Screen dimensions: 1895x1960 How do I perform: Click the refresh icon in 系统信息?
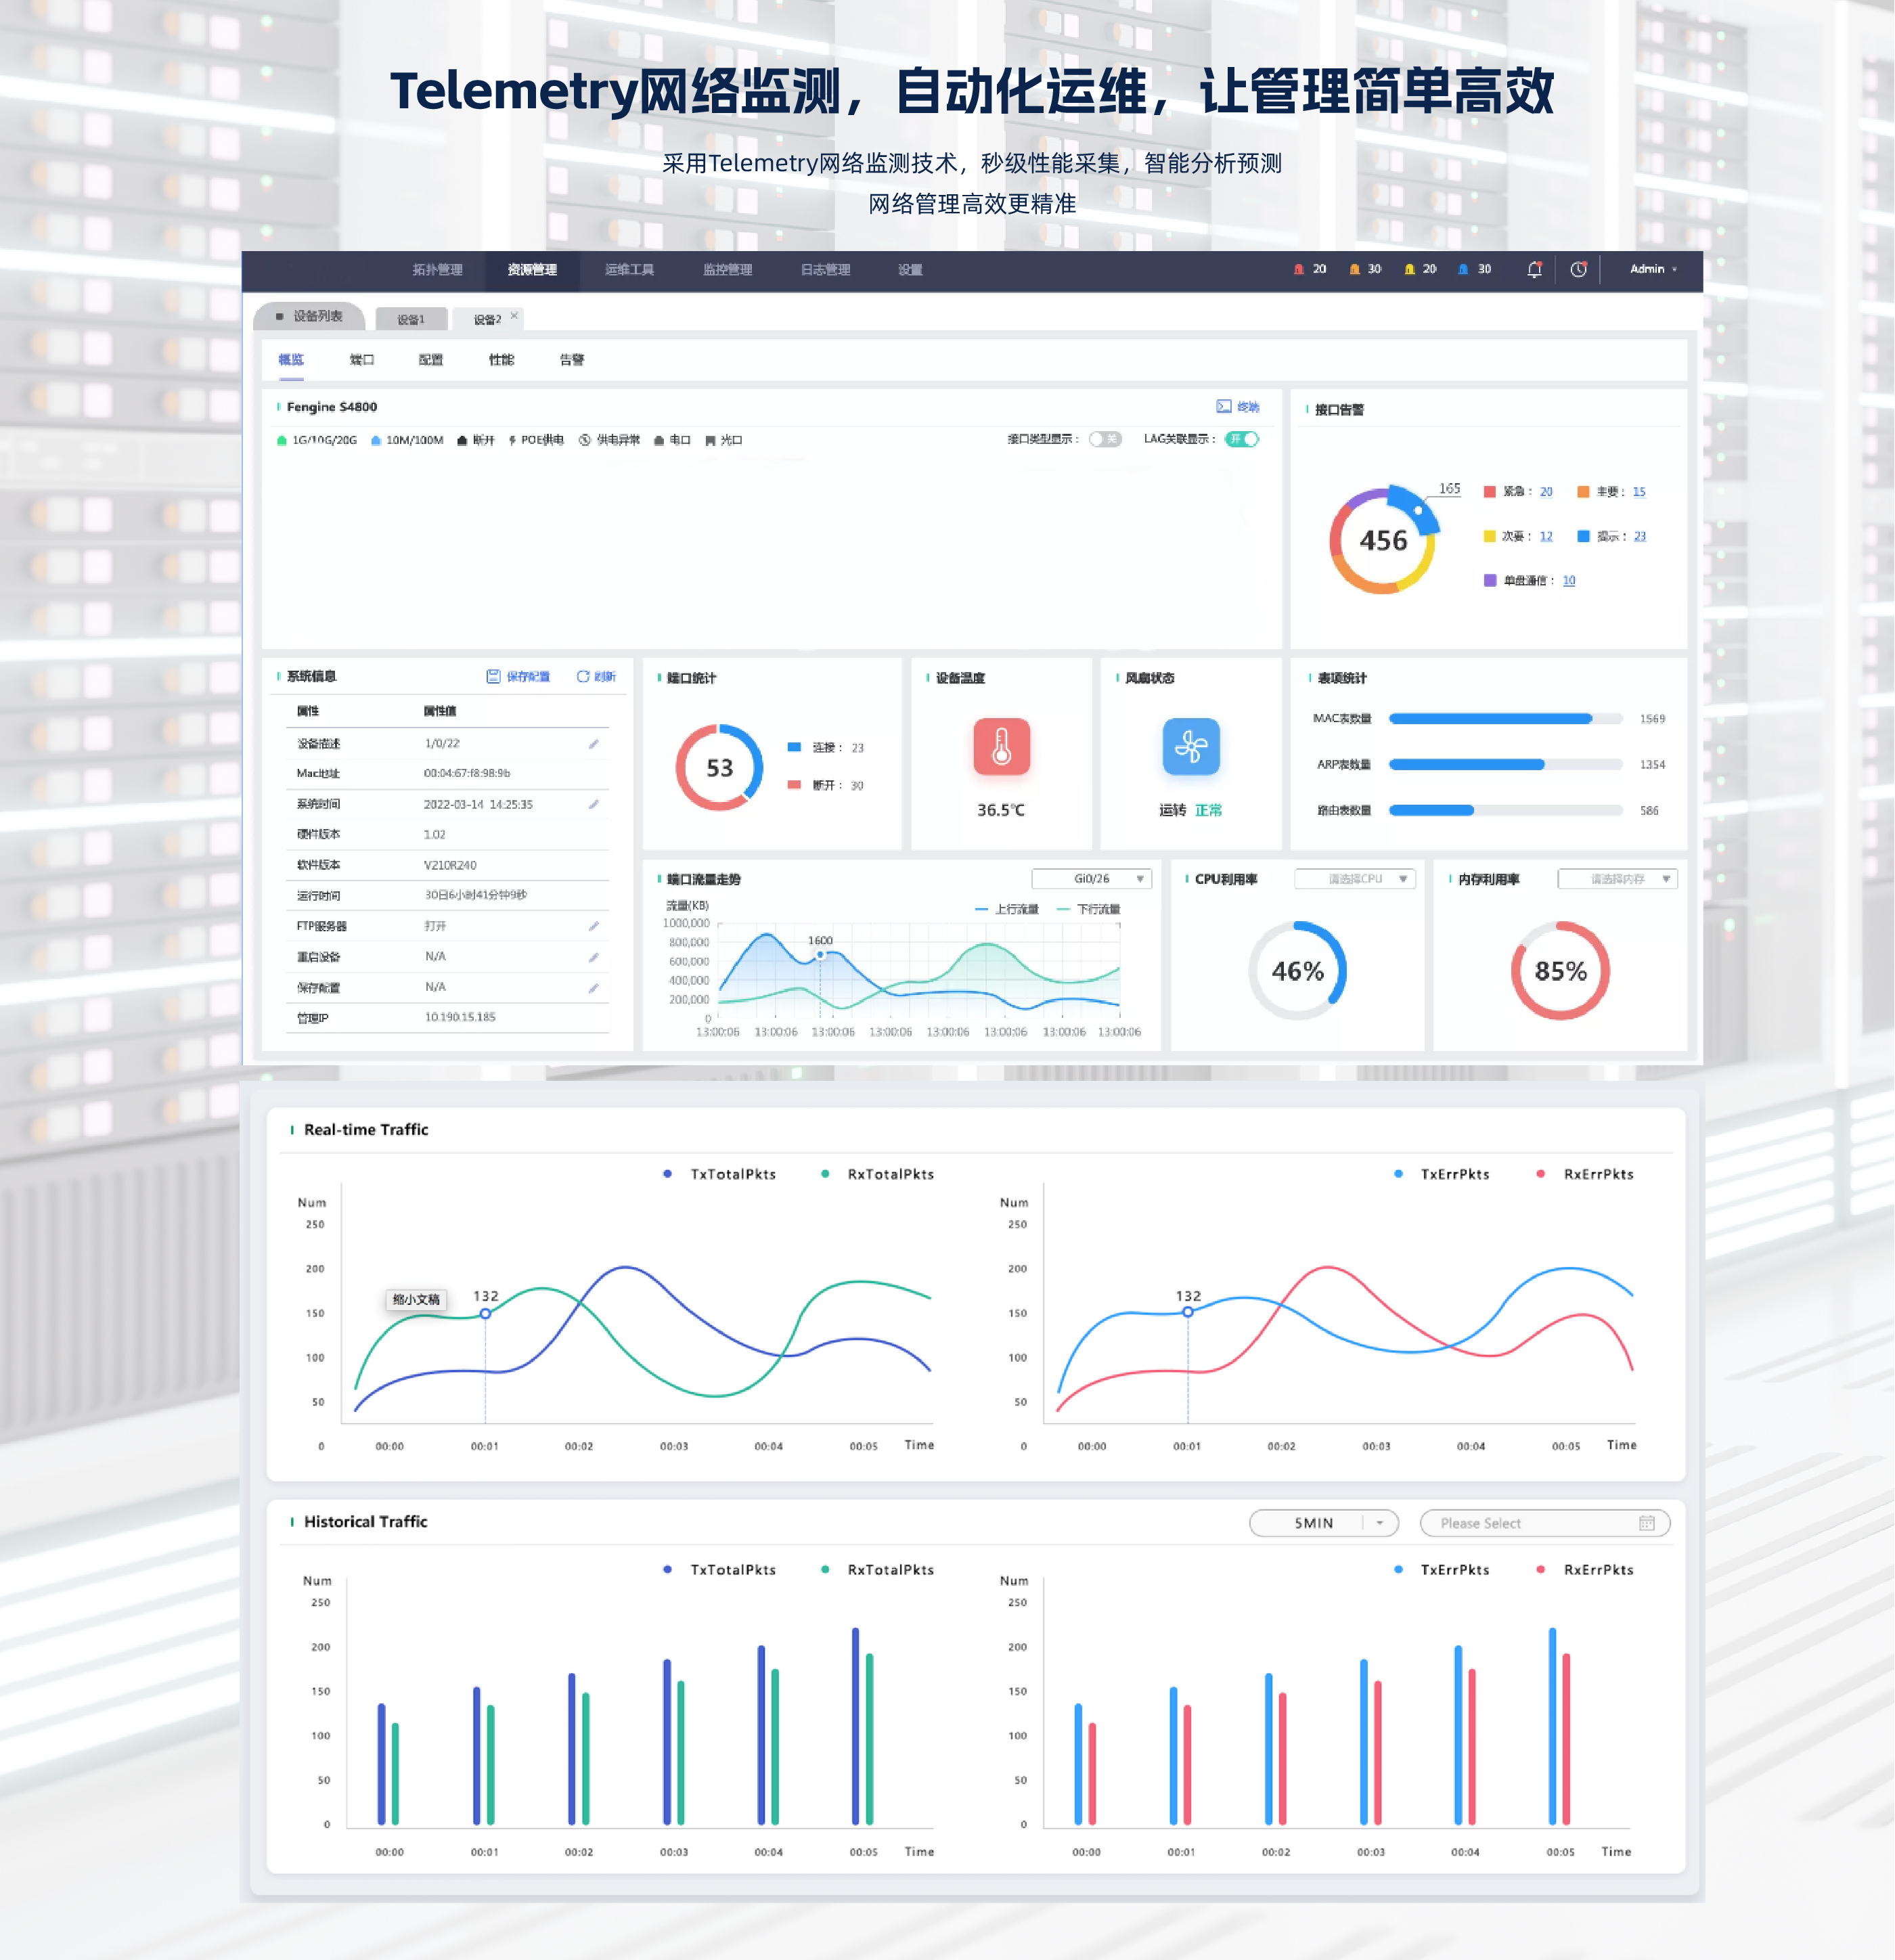point(583,676)
